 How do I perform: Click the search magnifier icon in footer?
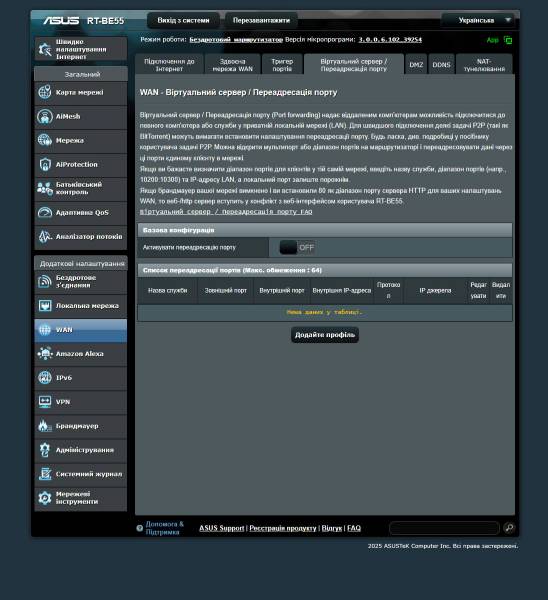point(509,528)
